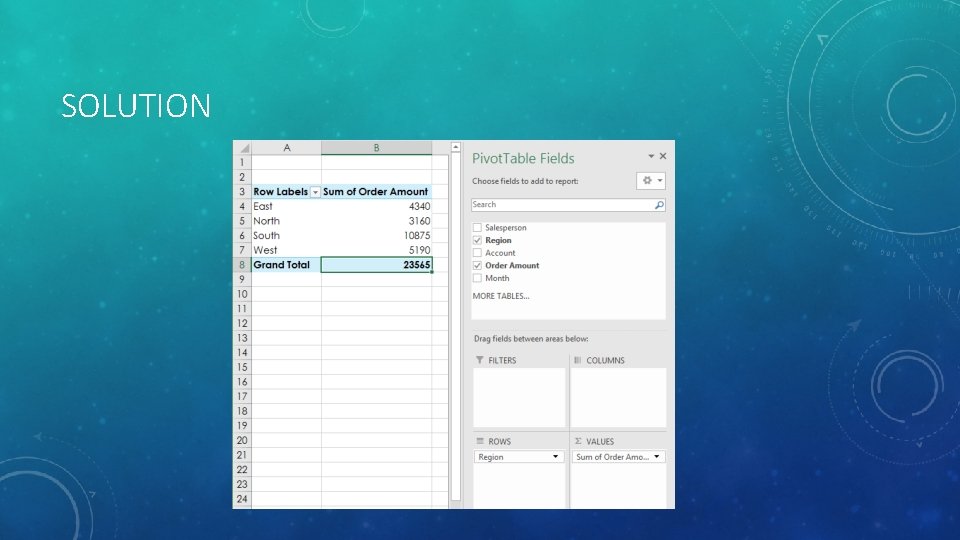960x540 pixels.
Task: Select the East cell
Action: tap(287, 206)
